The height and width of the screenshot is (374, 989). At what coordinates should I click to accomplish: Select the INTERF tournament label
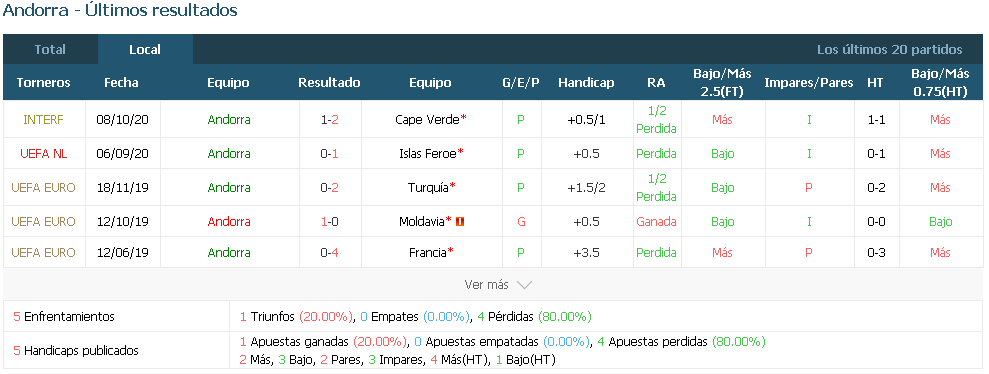click(44, 119)
